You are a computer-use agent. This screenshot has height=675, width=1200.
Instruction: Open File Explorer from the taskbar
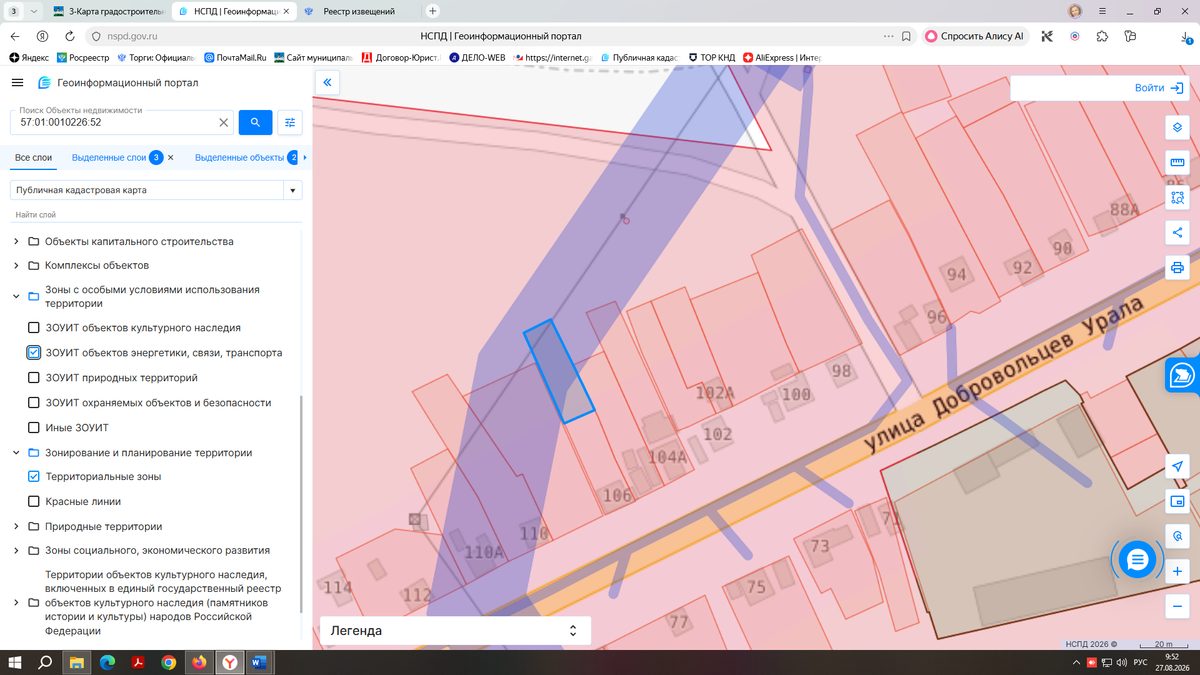[76, 662]
